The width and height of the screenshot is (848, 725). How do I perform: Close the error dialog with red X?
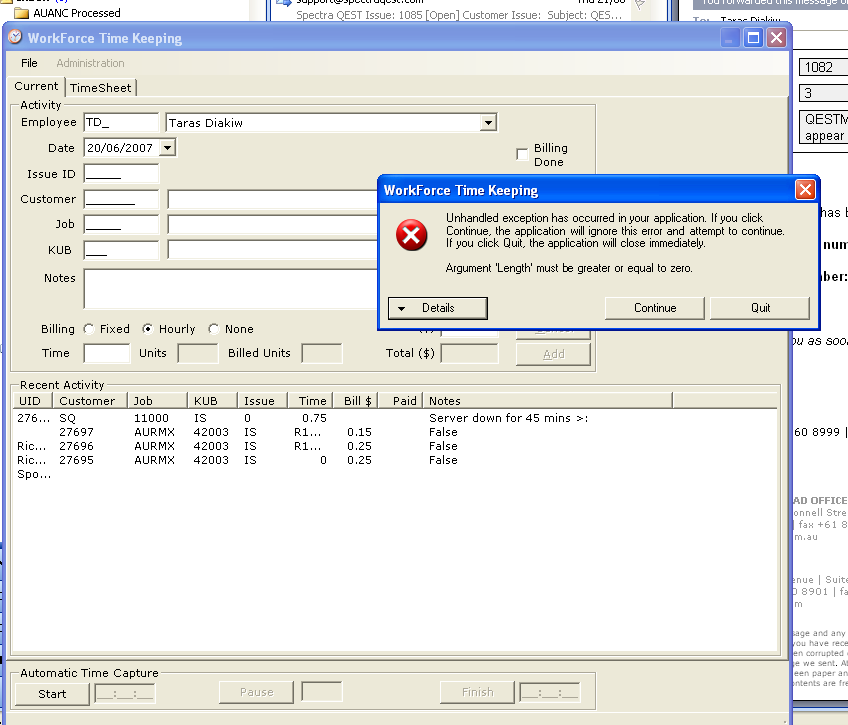805,190
